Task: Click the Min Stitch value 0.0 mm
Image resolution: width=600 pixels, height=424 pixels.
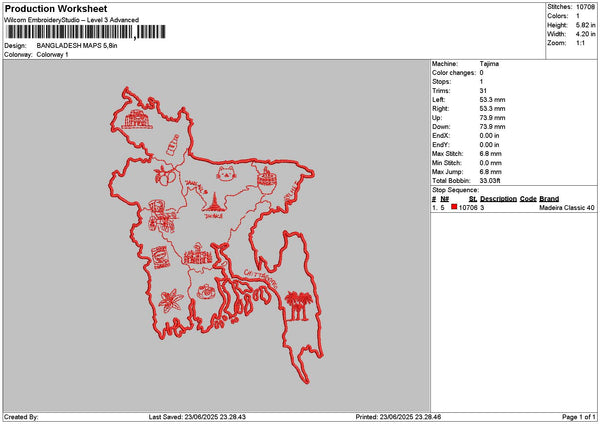Action: (x=490, y=163)
